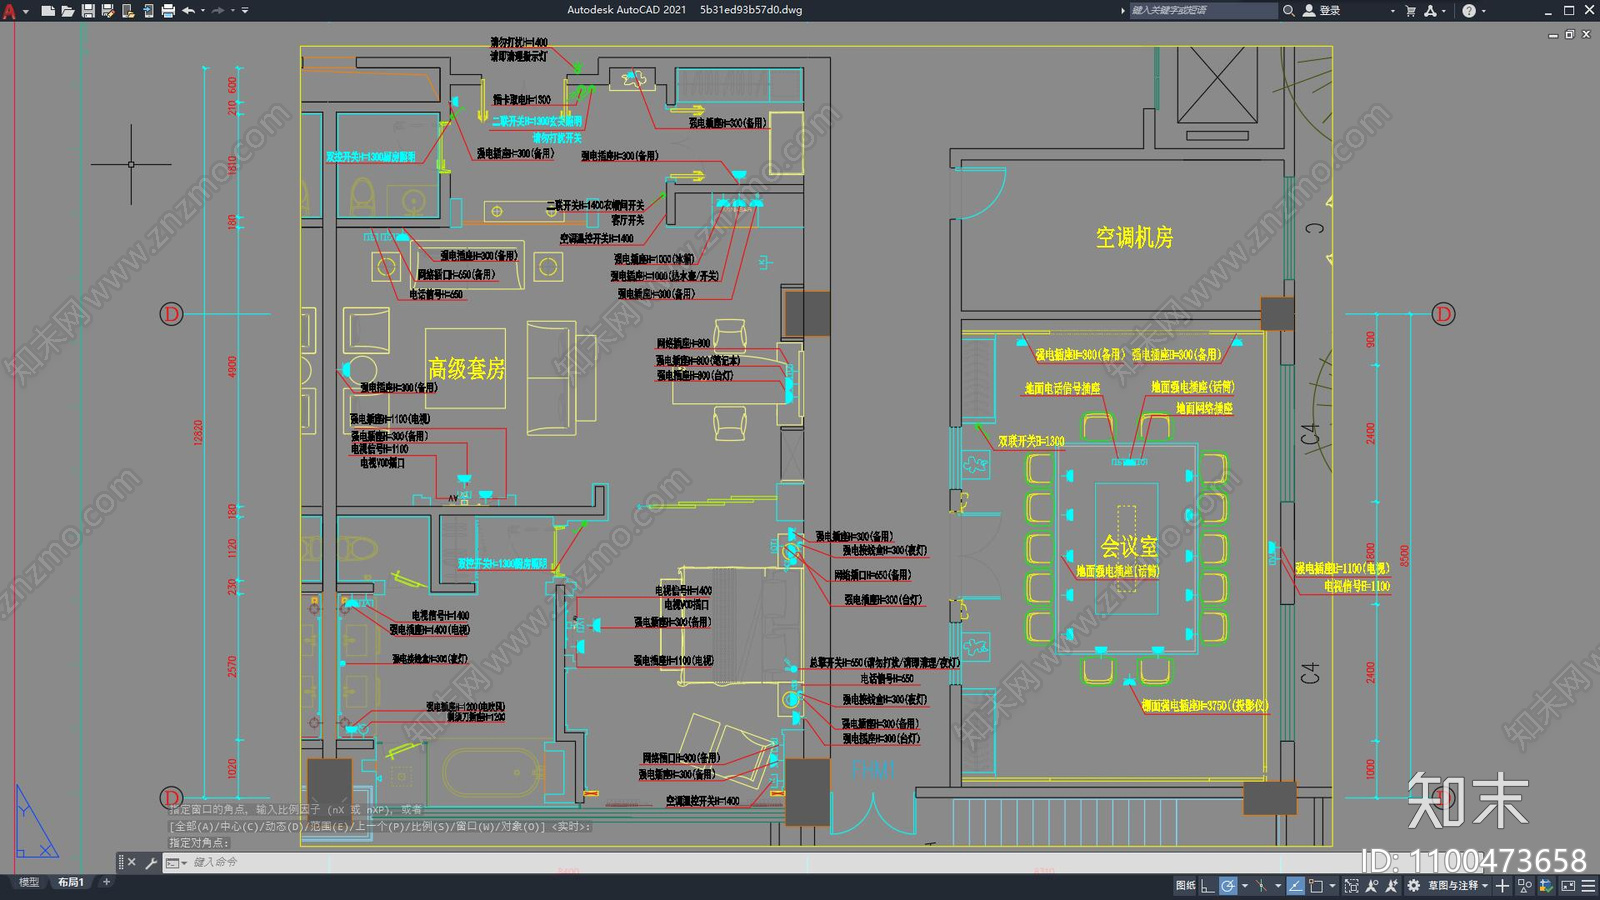
Task: Toggle Polar Tracking in status bar
Action: click(1228, 885)
